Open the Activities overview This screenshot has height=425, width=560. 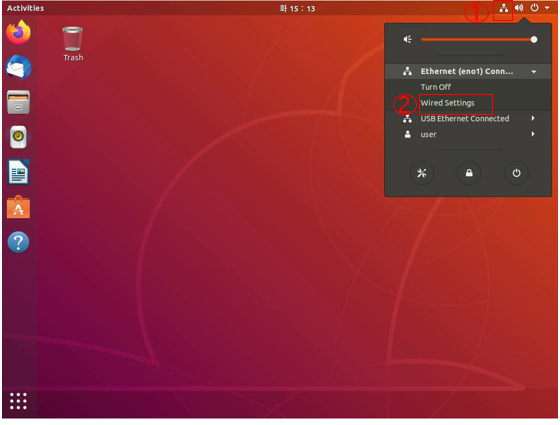tap(25, 8)
